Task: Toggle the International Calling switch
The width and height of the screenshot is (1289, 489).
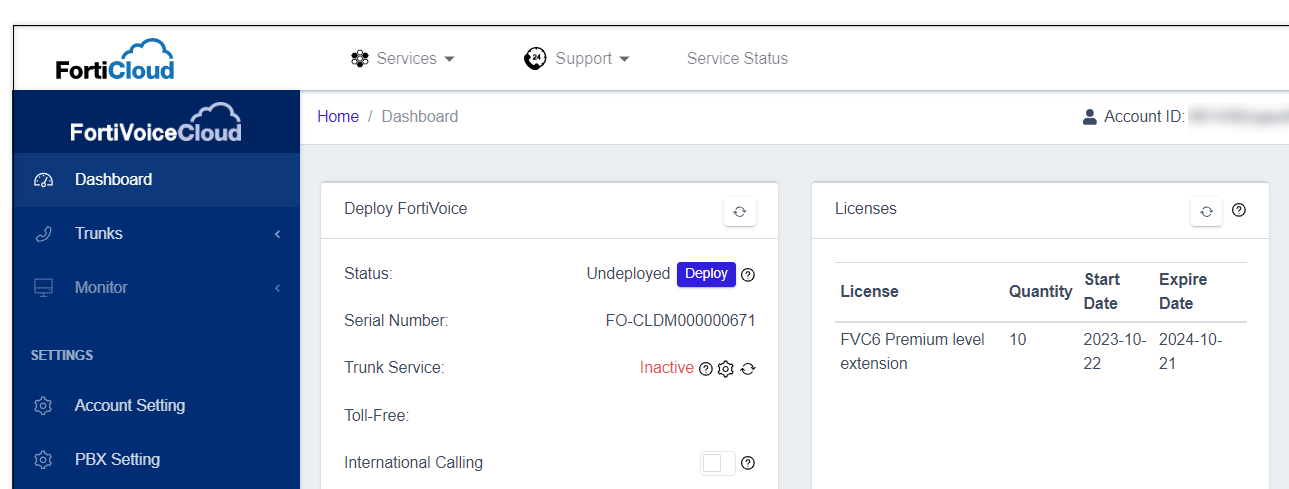Action: tap(717, 463)
